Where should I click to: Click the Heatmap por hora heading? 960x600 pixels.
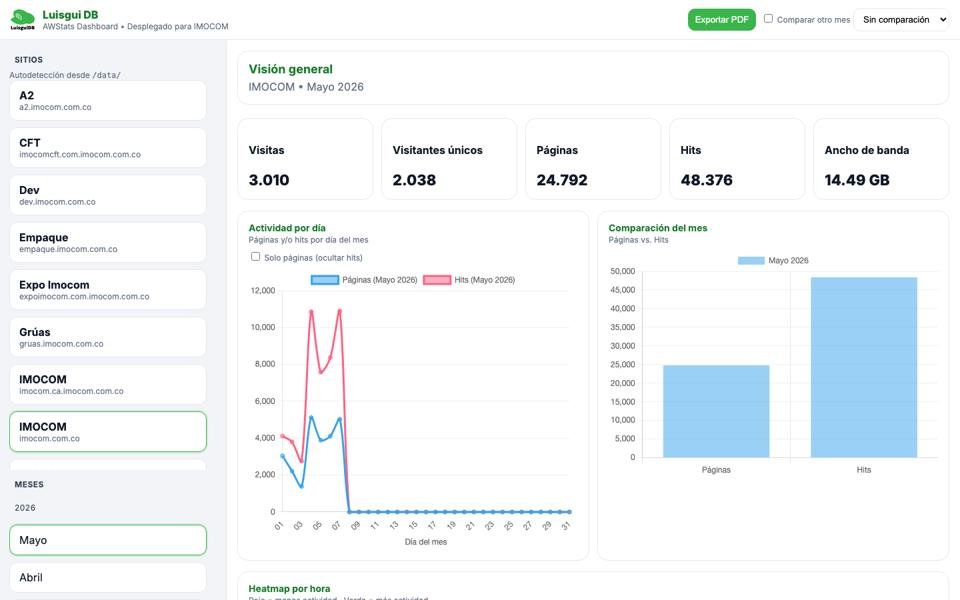(x=289, y=588)
